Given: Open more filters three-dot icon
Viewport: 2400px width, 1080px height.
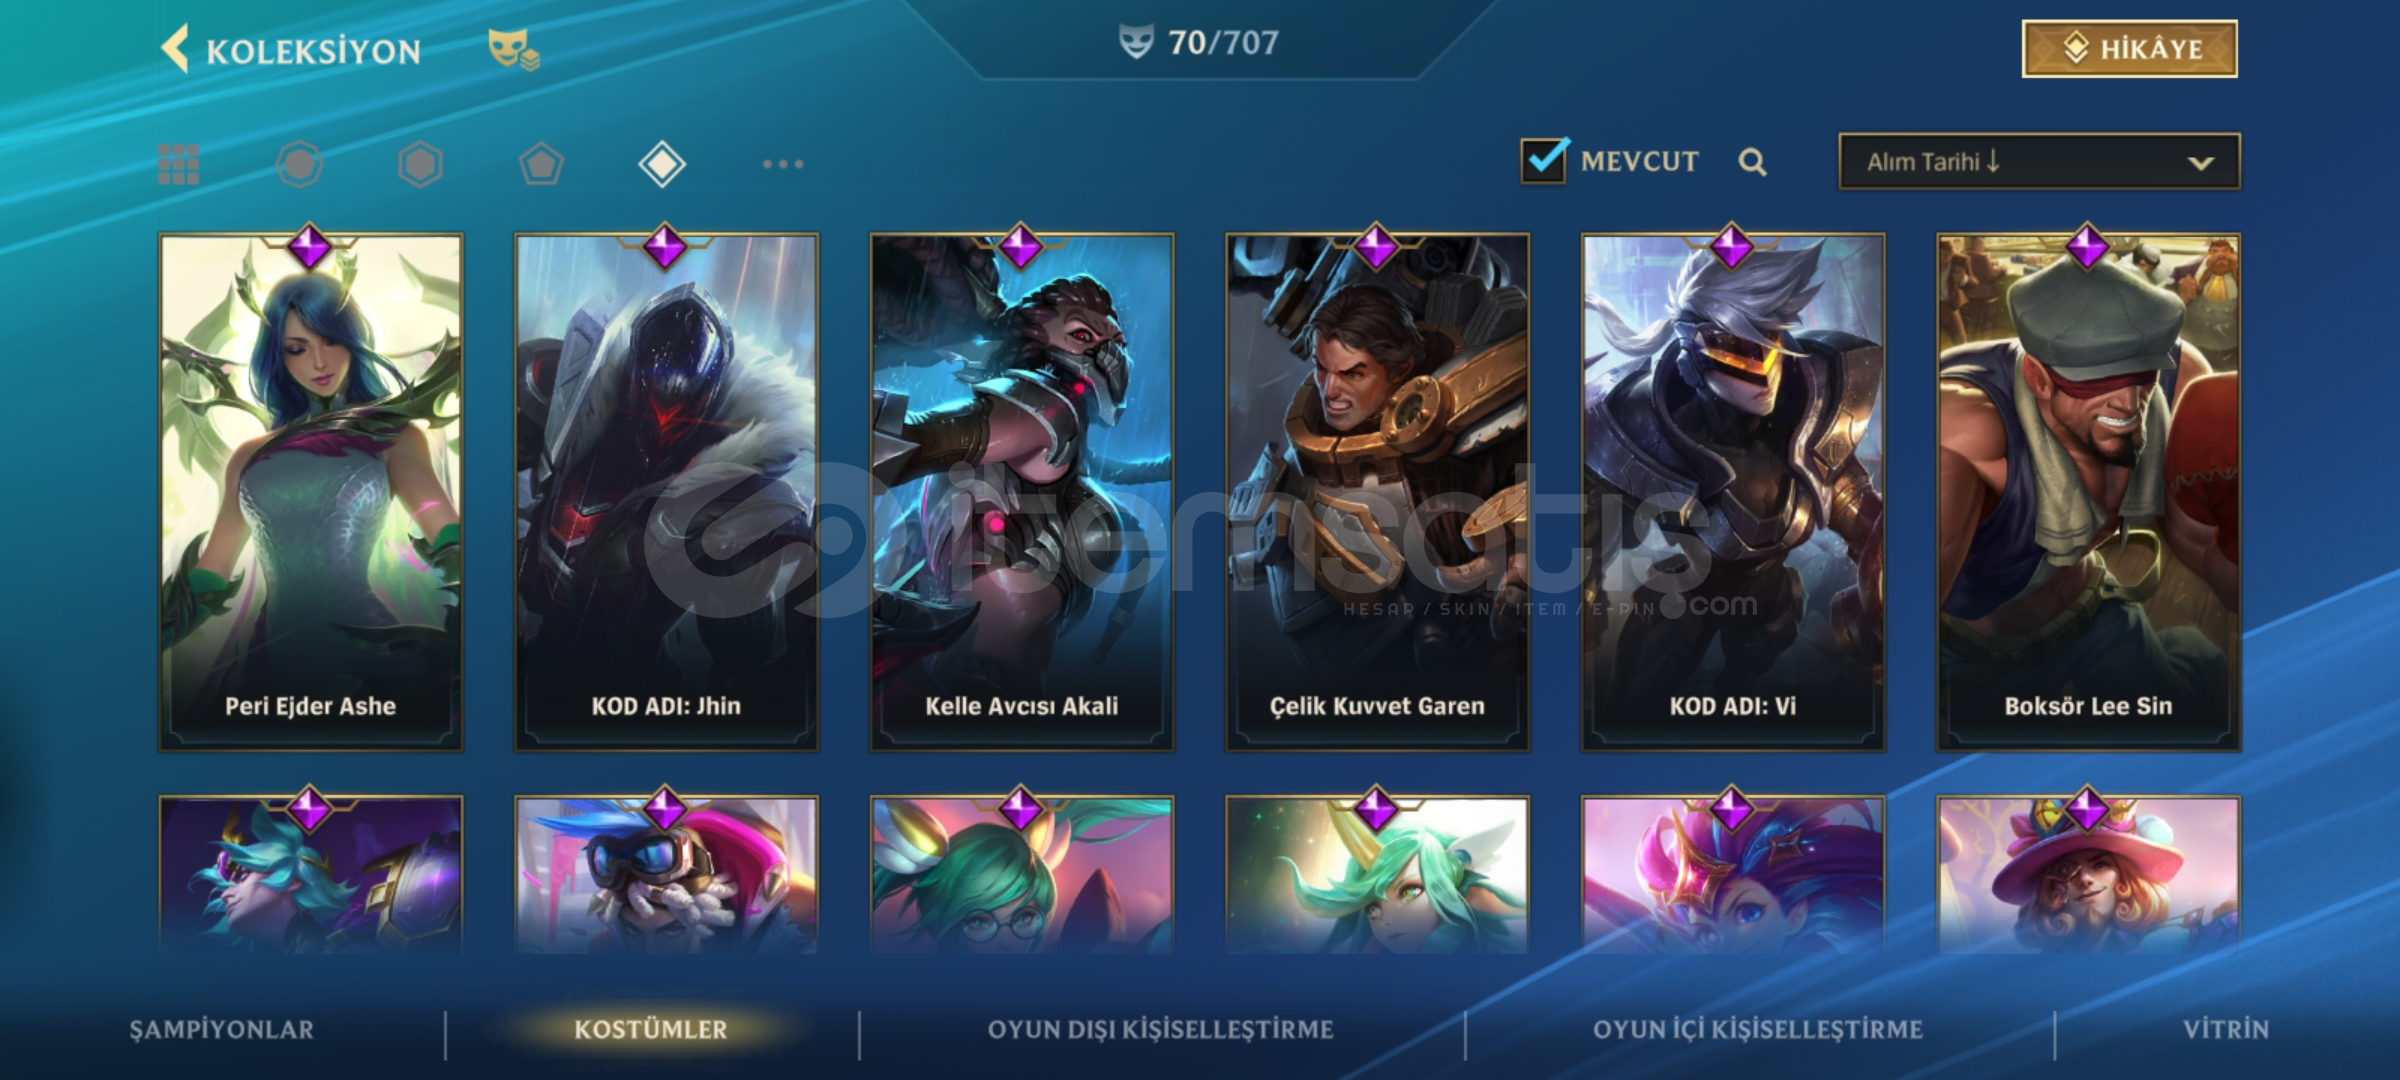Looking at the screenshot, I should click(x=783, y=164).
